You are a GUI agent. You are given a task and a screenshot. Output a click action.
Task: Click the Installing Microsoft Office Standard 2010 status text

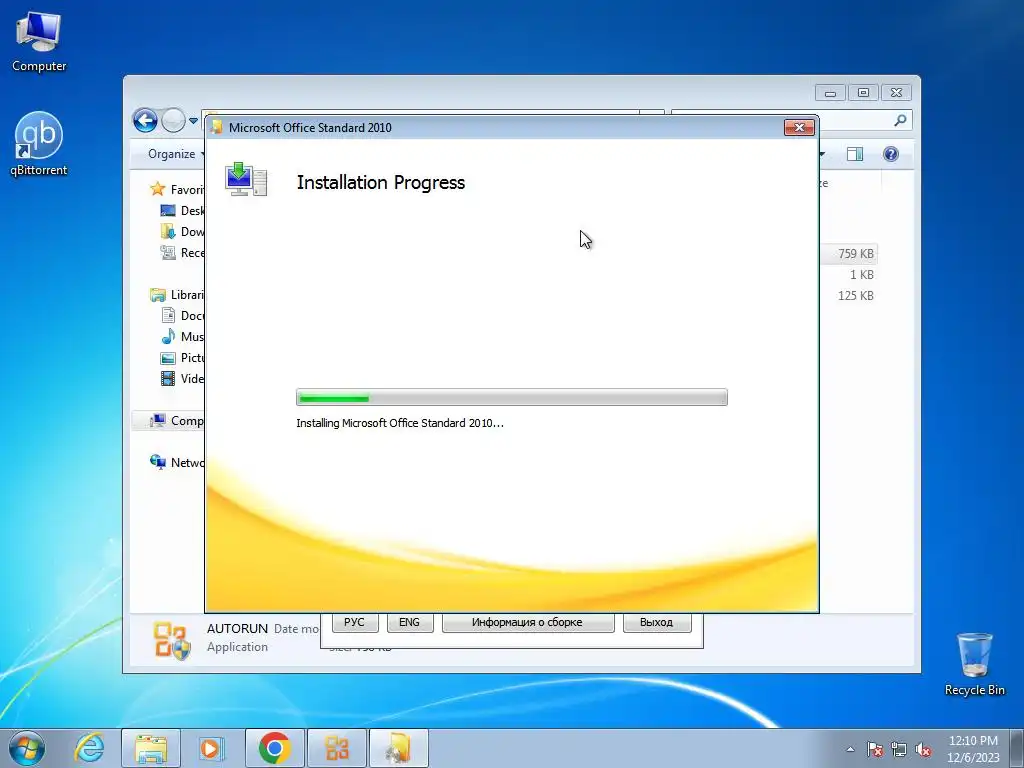tap(400, 423)
